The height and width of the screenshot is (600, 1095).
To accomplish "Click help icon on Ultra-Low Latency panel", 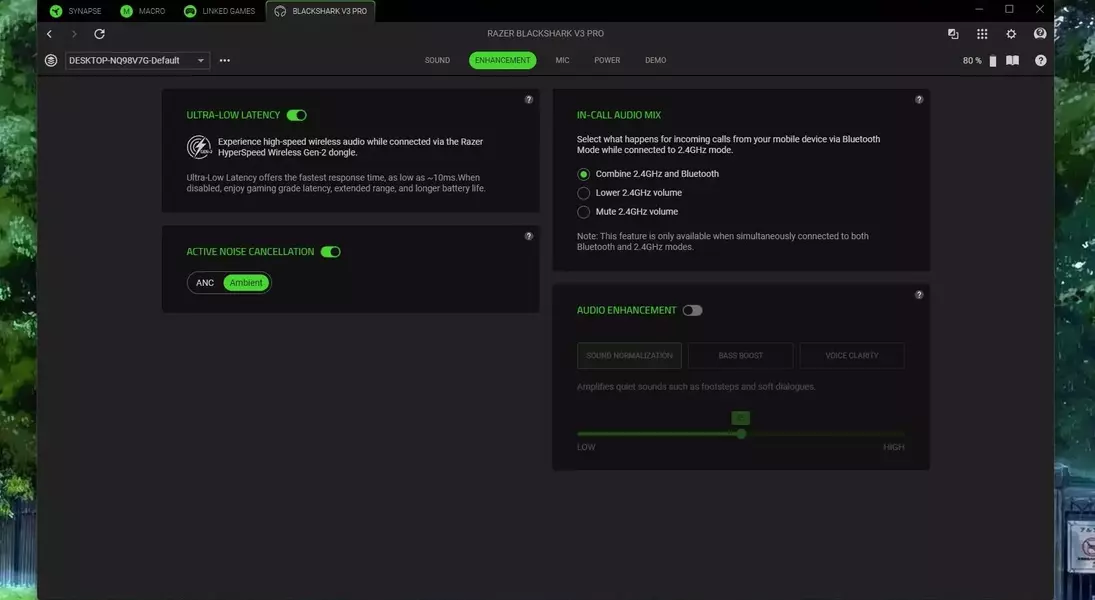I will point(529,100).
